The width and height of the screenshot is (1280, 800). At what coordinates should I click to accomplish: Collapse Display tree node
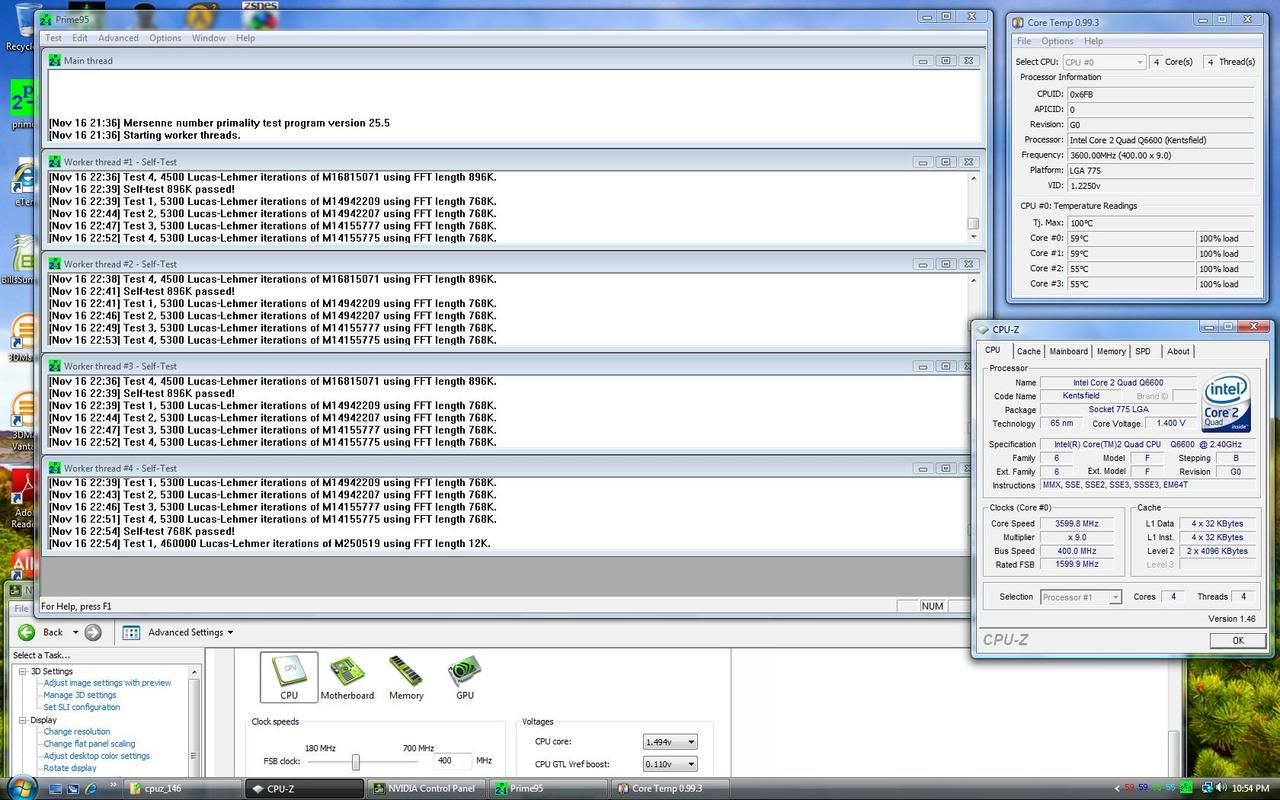22,720
